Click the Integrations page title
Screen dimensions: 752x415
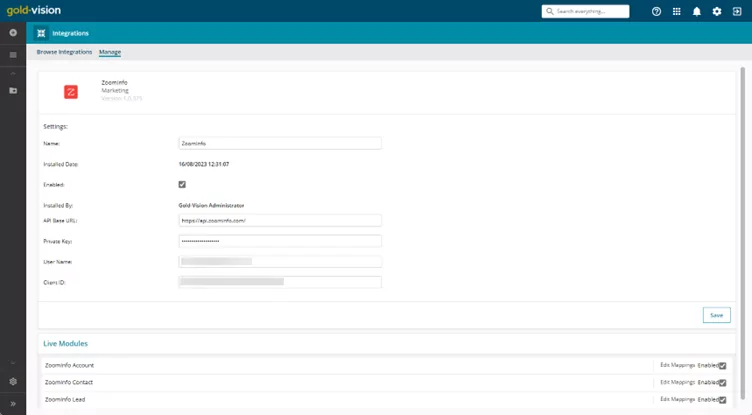coord(70,33)
